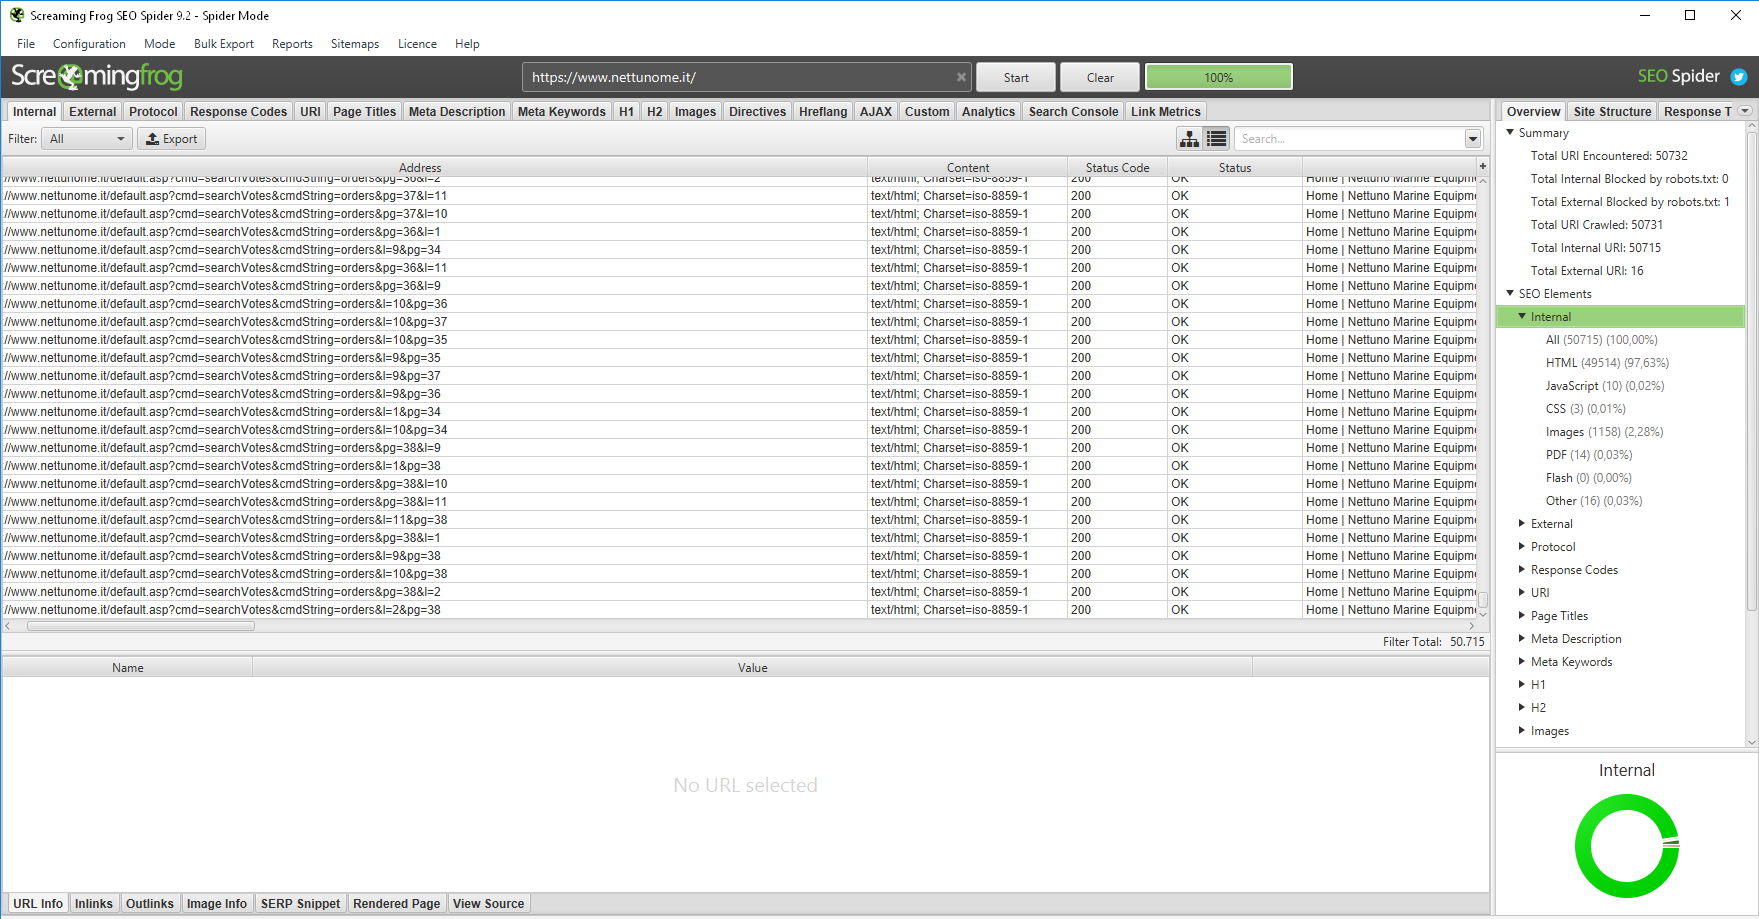
Task: Click the 'Total URI Crawled: 50731' summary line
Action: coord(1597,224)
